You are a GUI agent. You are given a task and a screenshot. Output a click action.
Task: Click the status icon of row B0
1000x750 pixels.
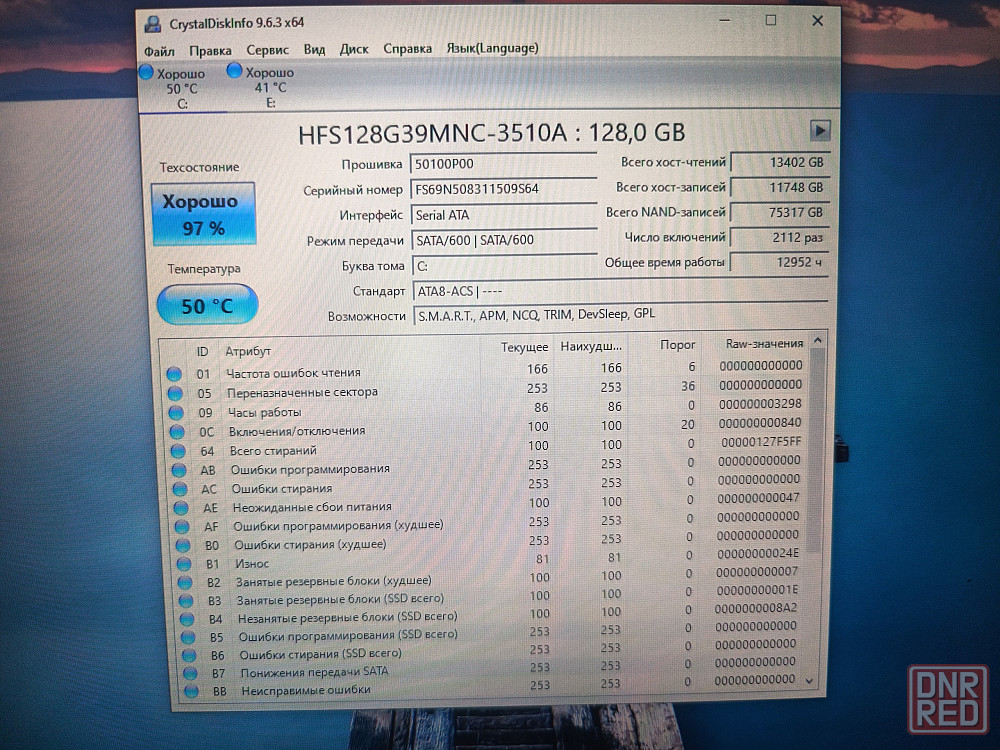point(183,545)
